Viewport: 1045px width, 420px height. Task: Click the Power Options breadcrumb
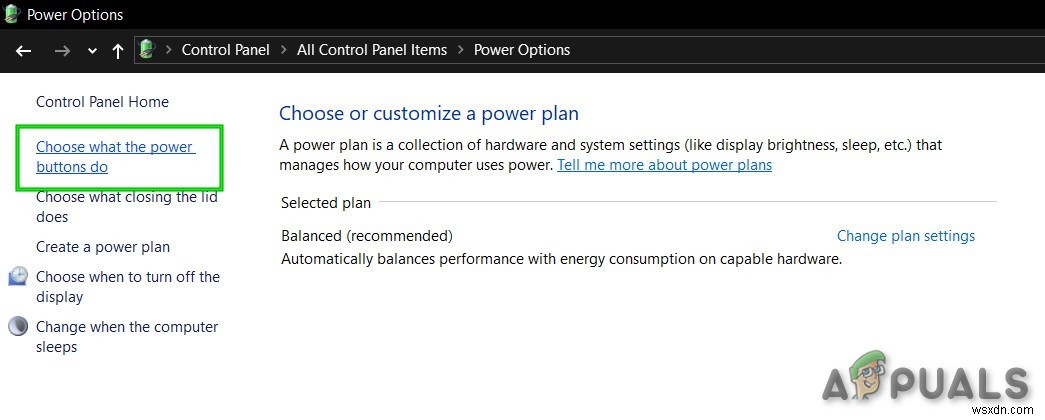521,50
